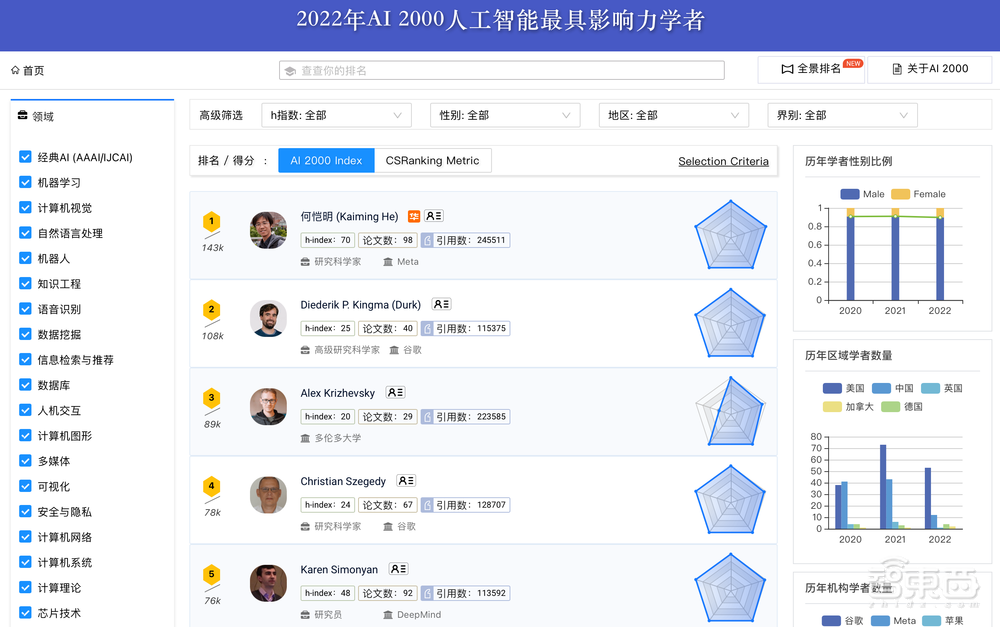
Task: Open the 地区 region dropdown
Action: tap(673, 115)
